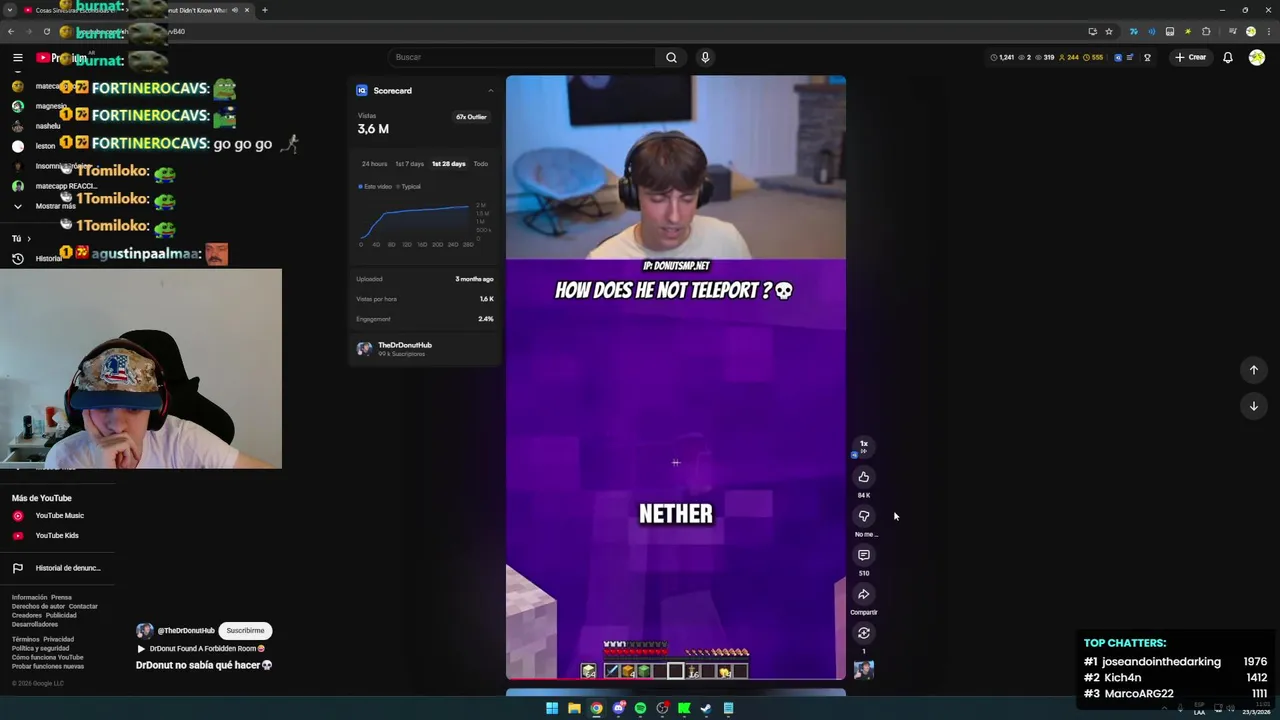Open Historial de denuncias flag entry
1280x720 pixels.
point(56,568)
